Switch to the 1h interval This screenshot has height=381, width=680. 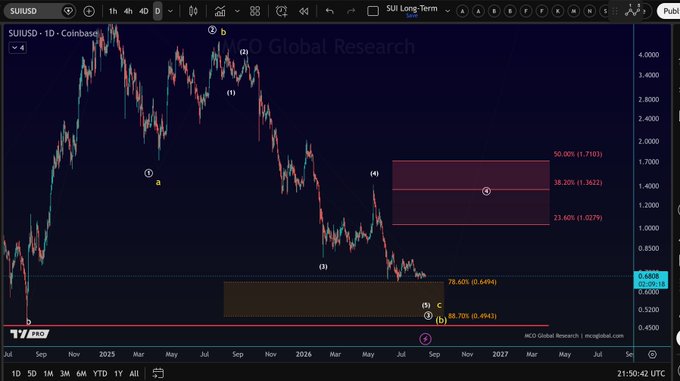113,11
